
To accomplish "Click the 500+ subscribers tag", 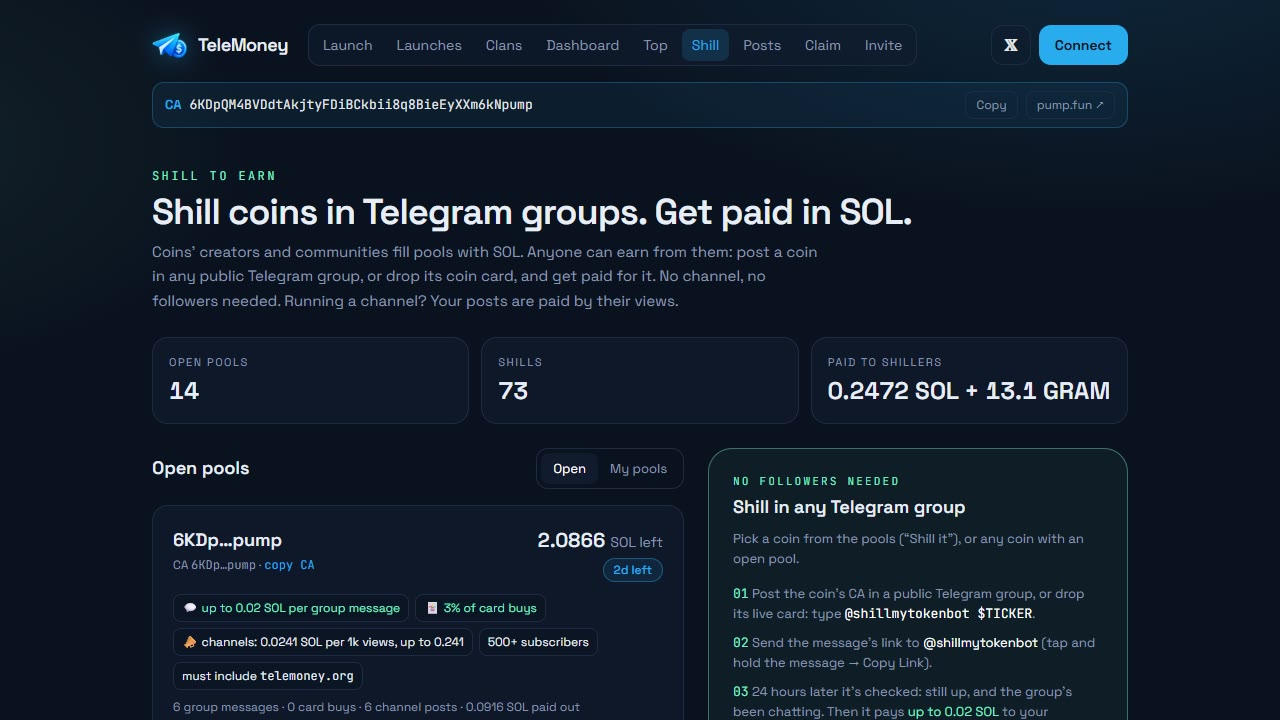I will (538, 642).
